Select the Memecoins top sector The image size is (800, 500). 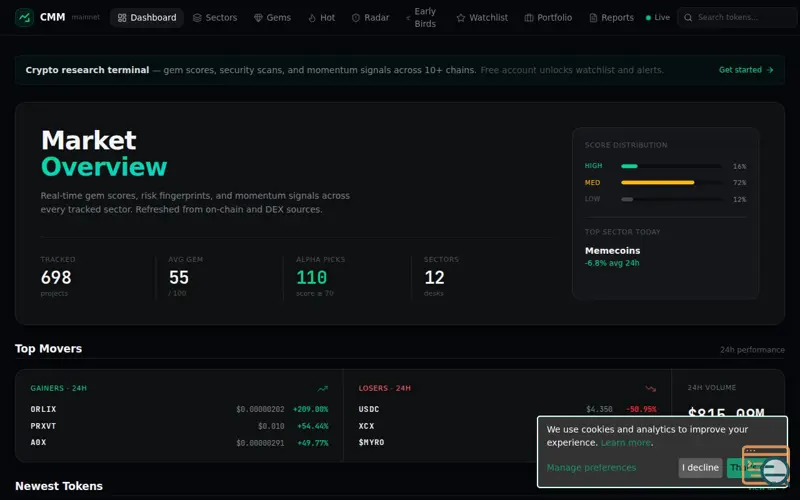click(612, 251)
